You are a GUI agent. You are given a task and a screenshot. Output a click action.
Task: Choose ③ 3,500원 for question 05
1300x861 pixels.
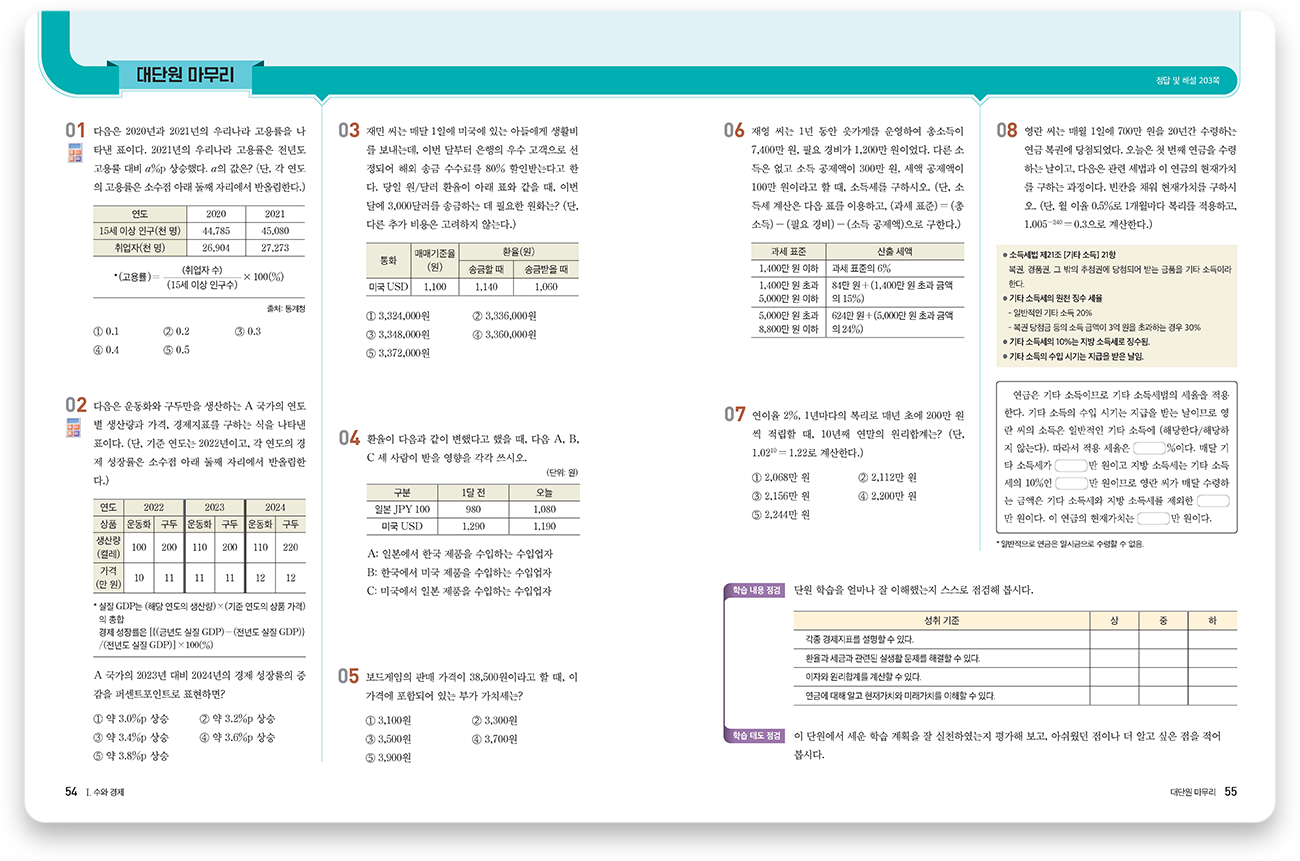coord(389,739)
